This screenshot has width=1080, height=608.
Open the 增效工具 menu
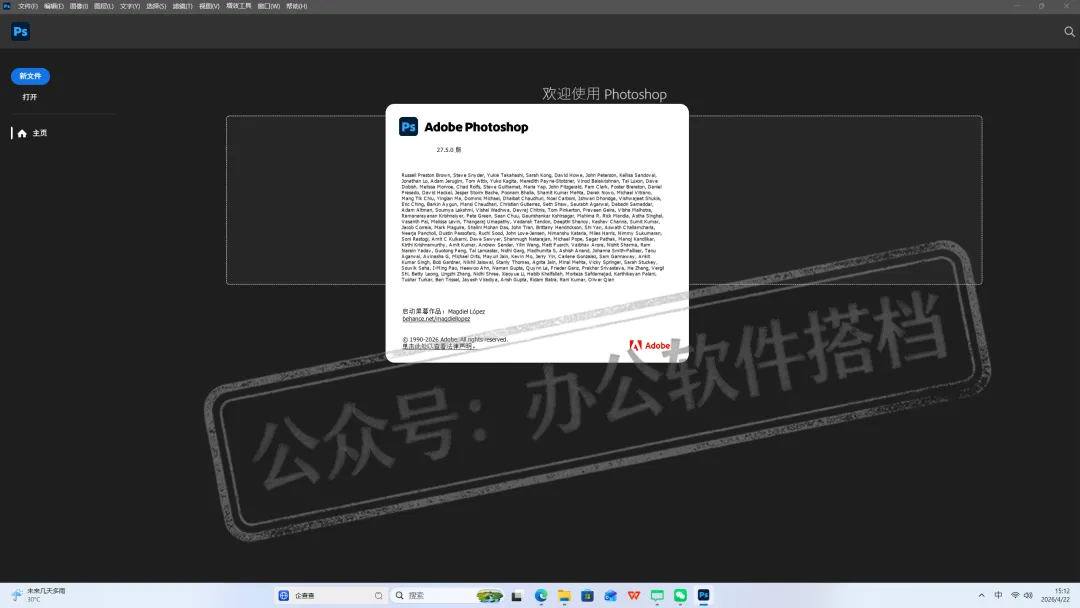coord(238,6)
